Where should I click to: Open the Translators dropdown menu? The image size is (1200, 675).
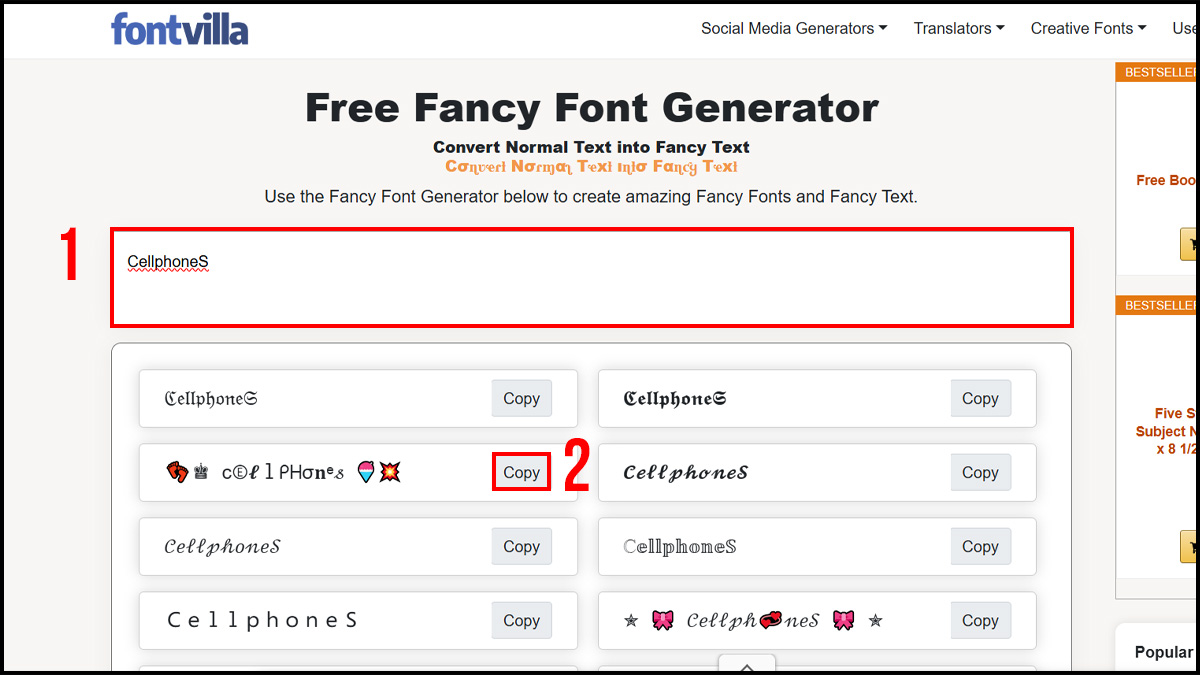tap(959, 29)
